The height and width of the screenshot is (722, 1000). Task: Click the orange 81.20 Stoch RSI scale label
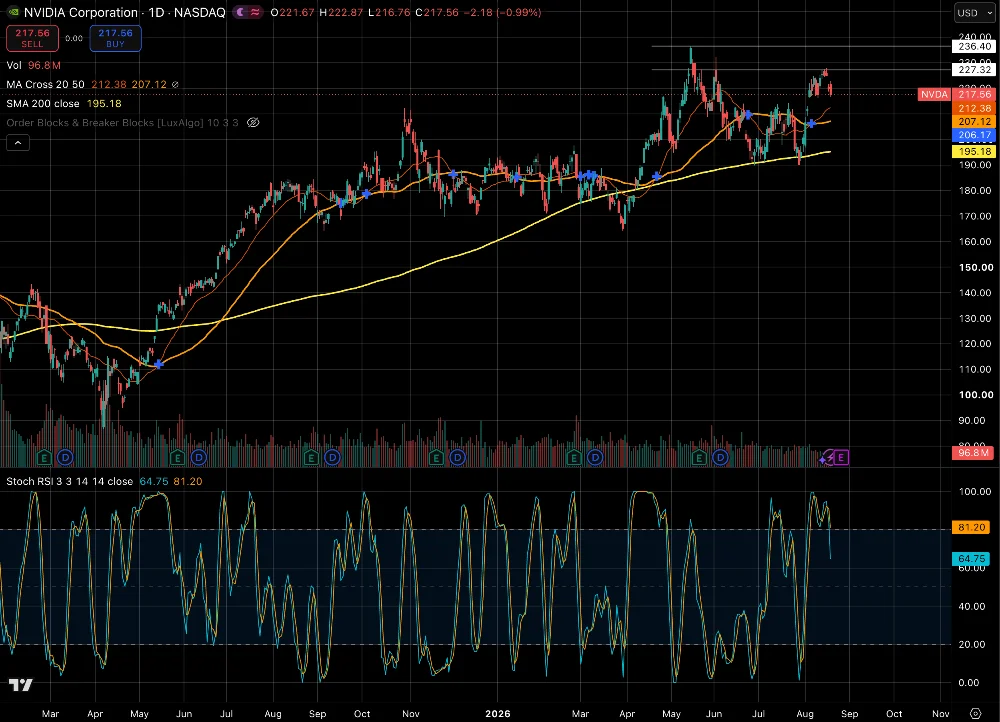[x=971, y=527]
